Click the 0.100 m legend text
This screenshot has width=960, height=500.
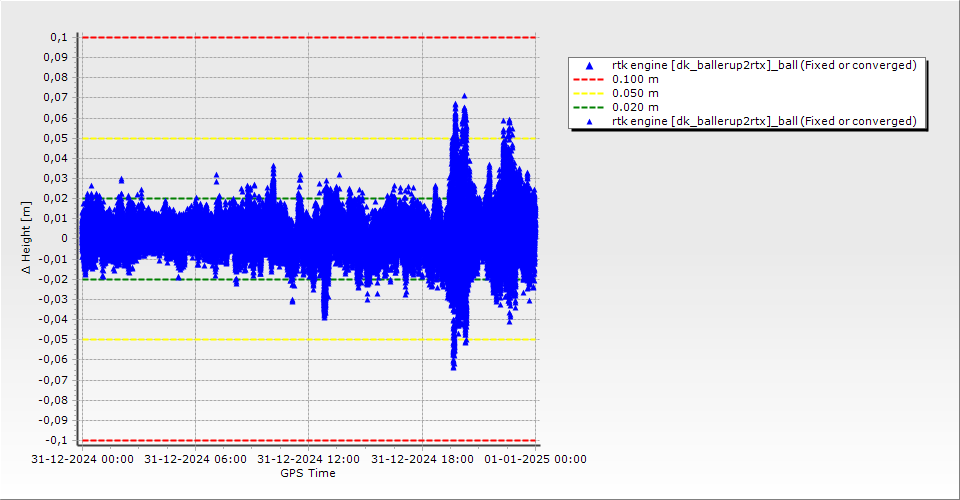coord(635,79)
